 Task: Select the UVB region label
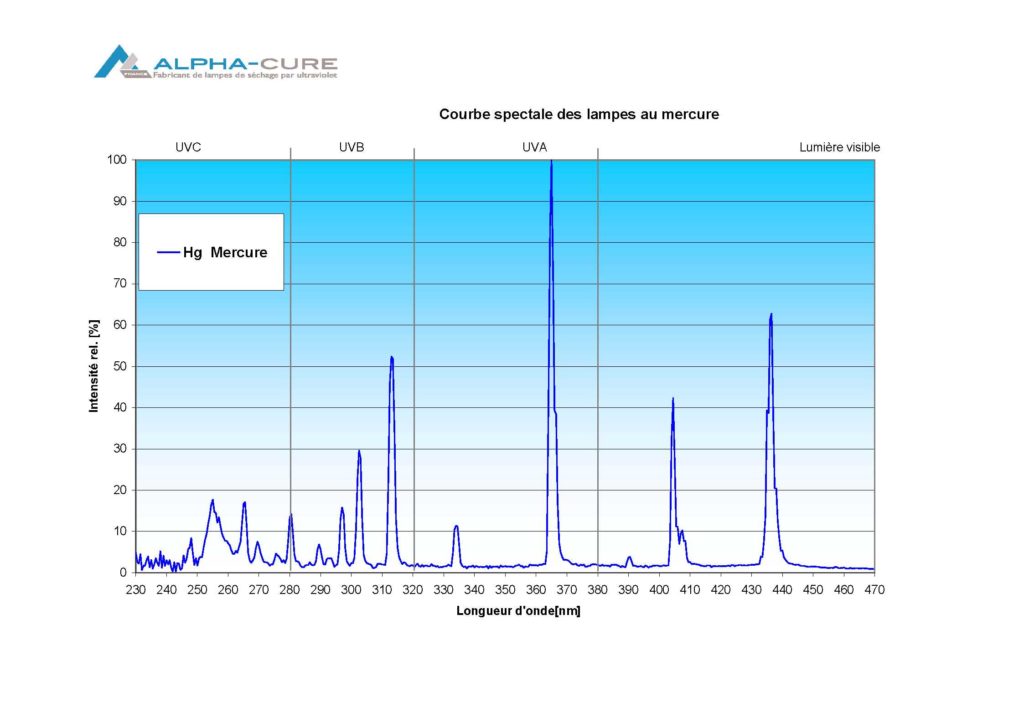pyautogui.click(x=352, y=147)
